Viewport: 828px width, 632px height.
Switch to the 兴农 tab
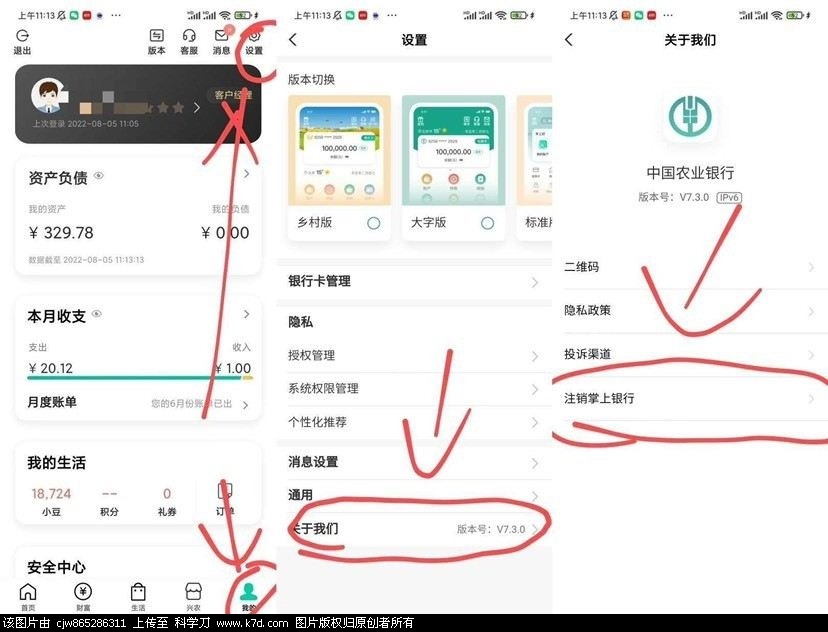(194, 597)
